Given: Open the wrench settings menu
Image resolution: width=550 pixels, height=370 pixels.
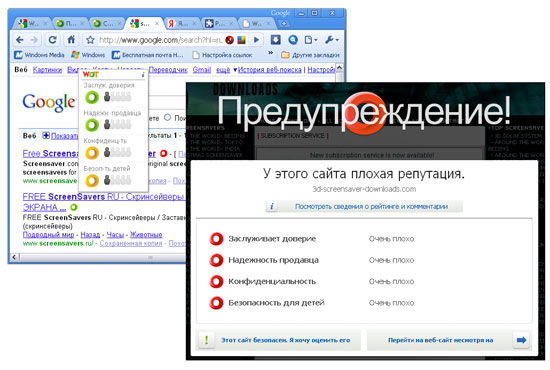Looking at the screenshot, I should tap(331, 40).
